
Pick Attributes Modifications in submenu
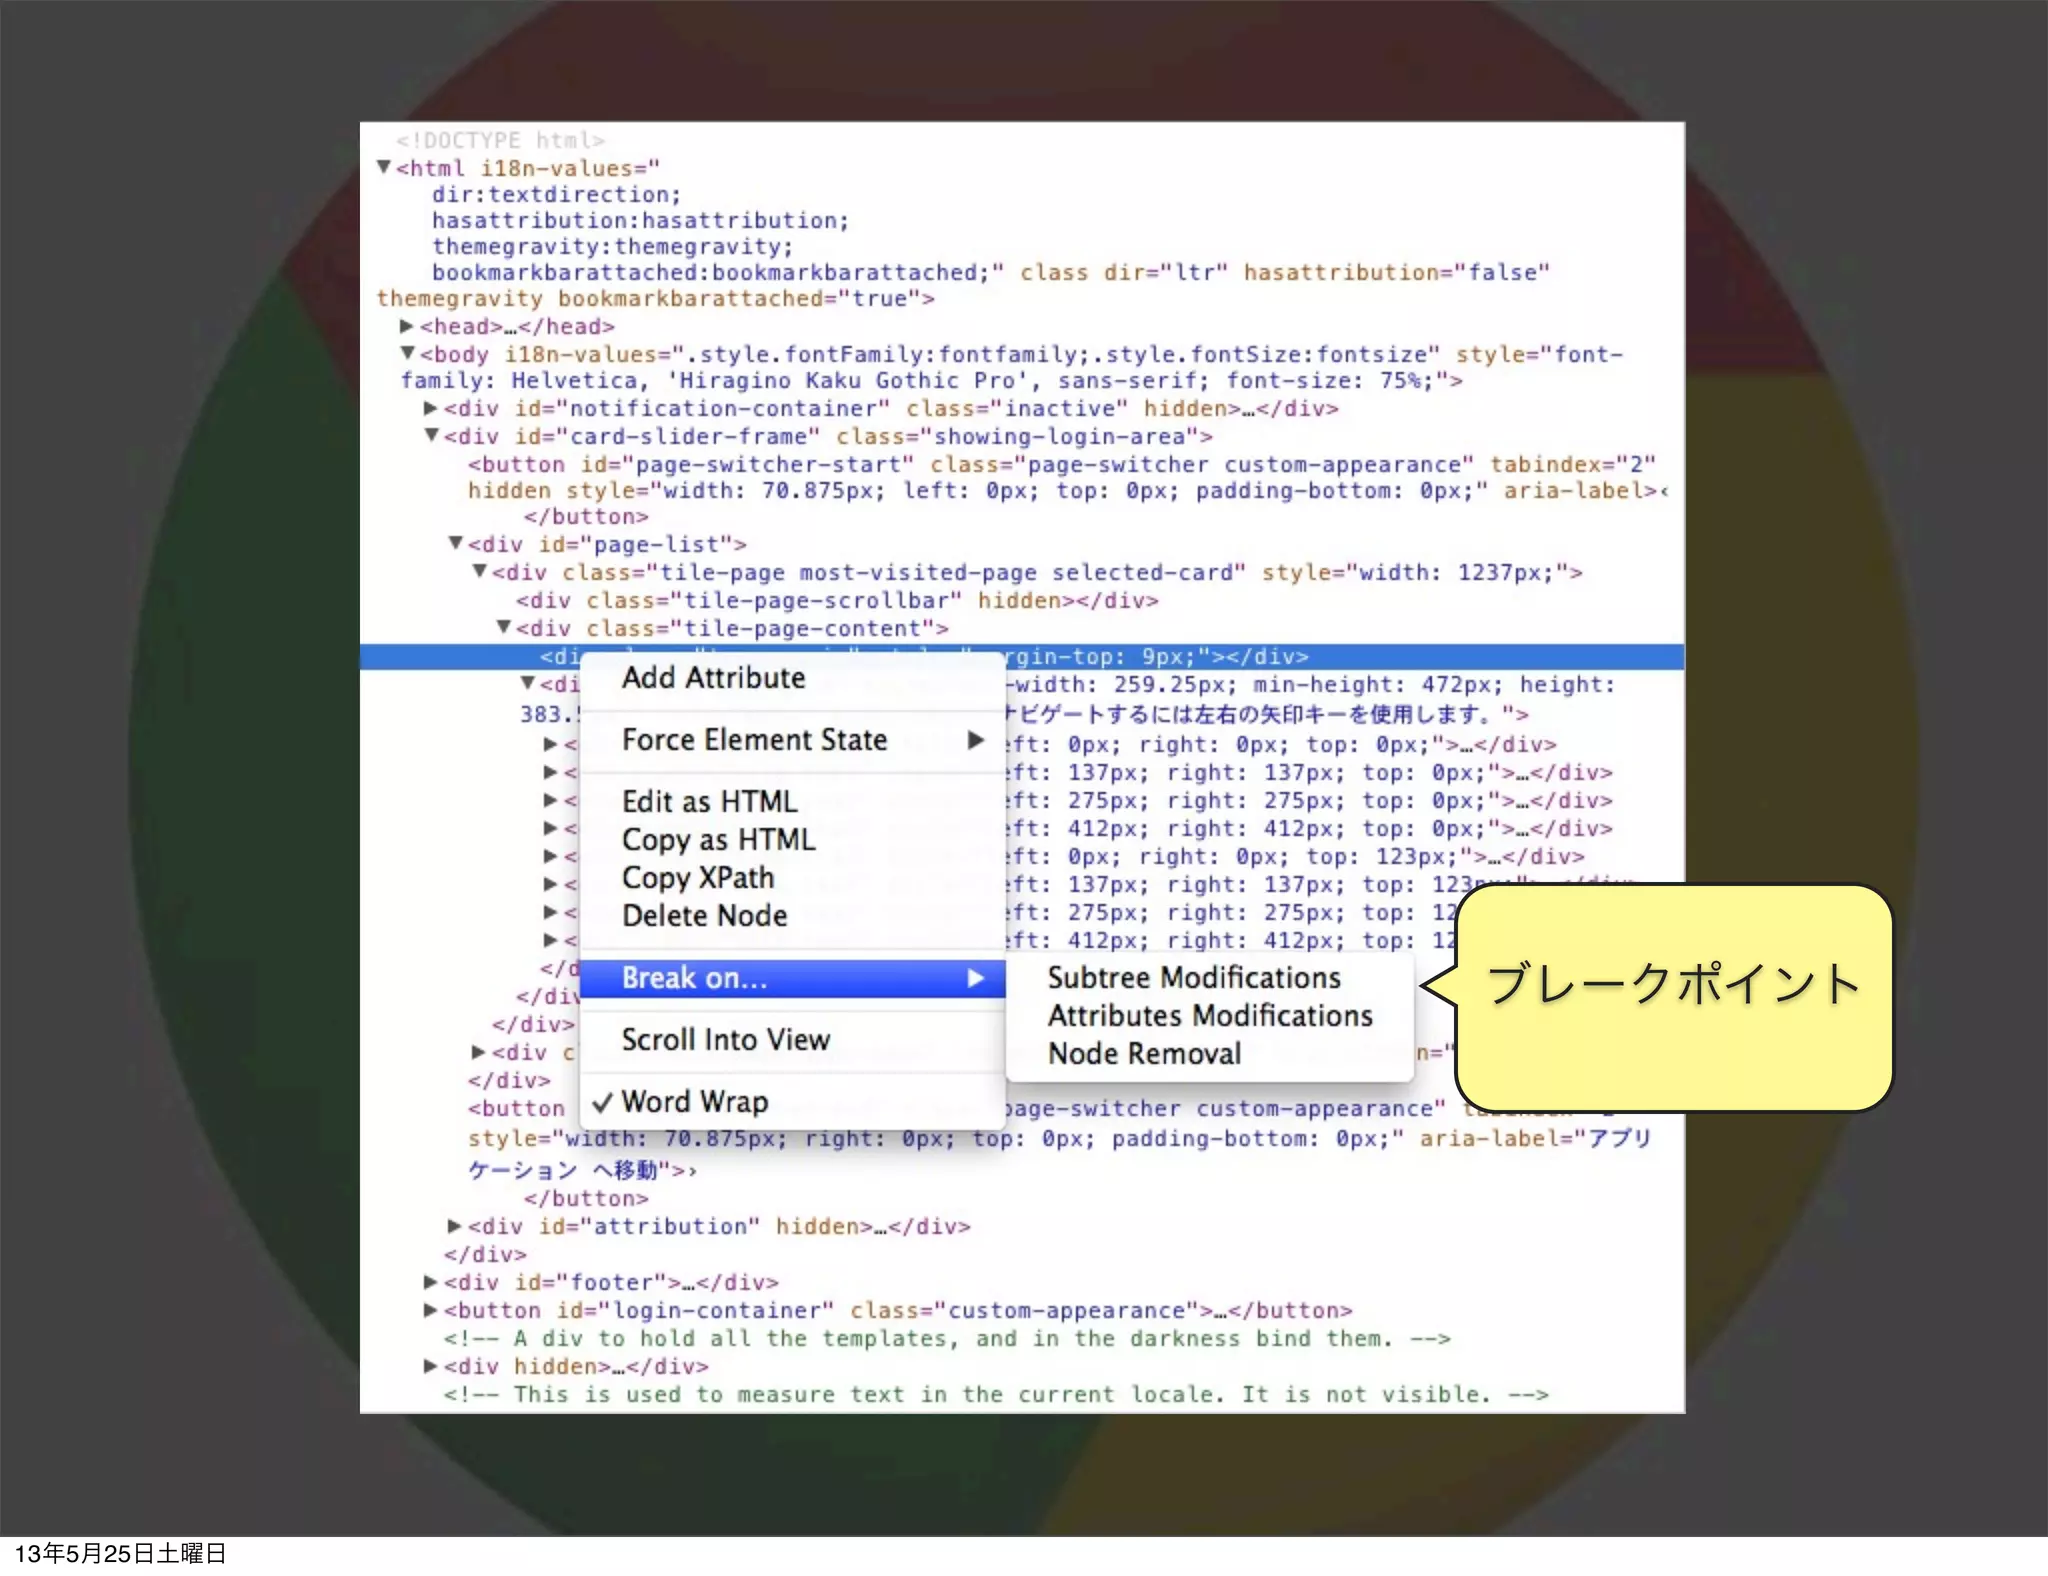point(1209,1016)
